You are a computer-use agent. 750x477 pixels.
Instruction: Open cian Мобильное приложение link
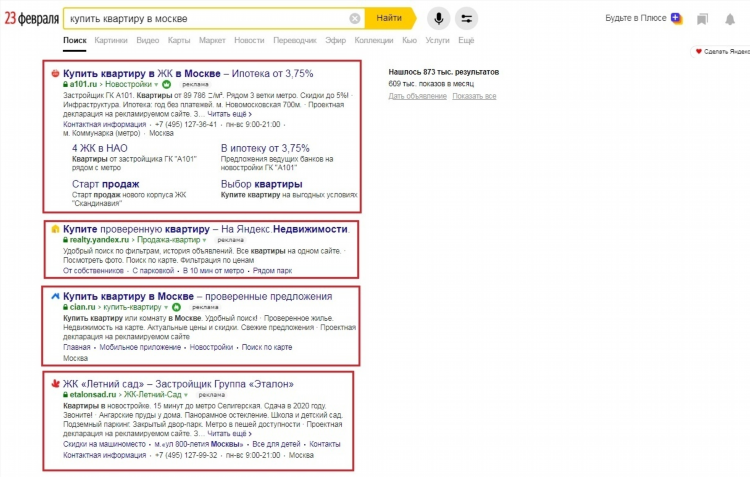[140, 347]
